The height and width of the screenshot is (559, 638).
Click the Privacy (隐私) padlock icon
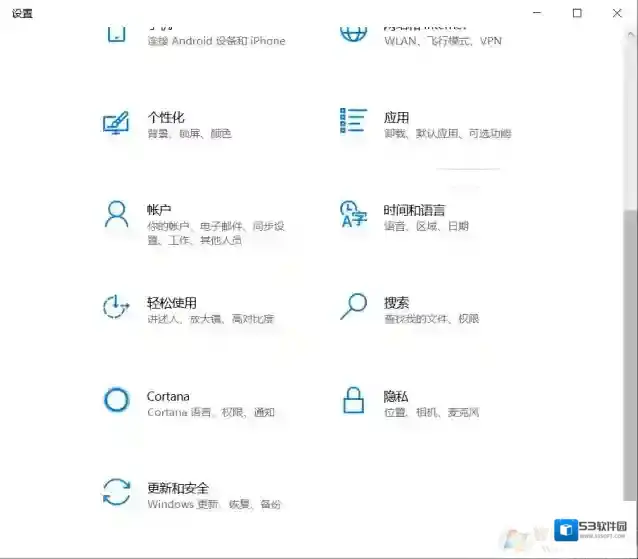[354, 400]
